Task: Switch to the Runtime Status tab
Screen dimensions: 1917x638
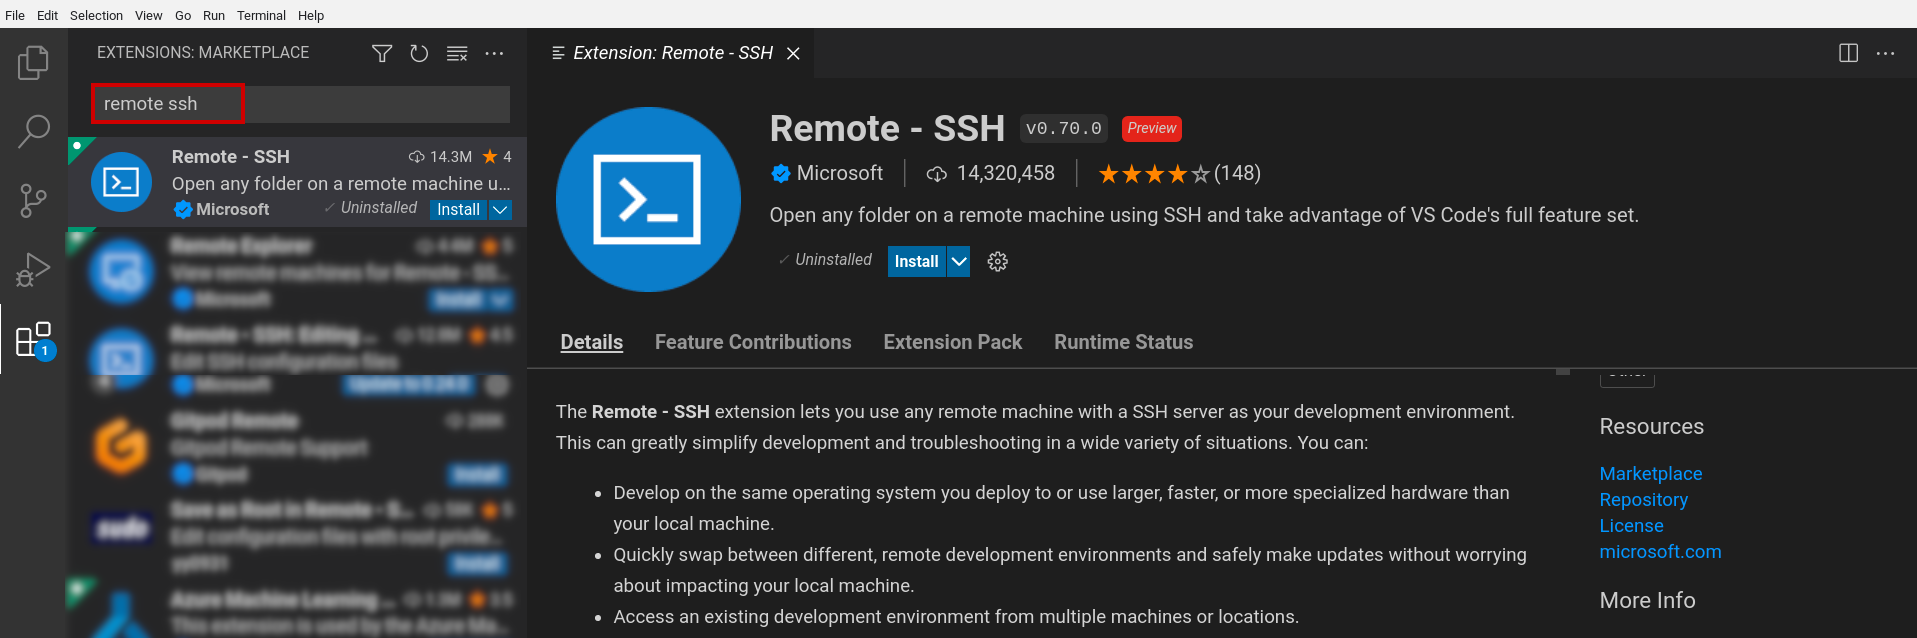Action: [1123, 342]
